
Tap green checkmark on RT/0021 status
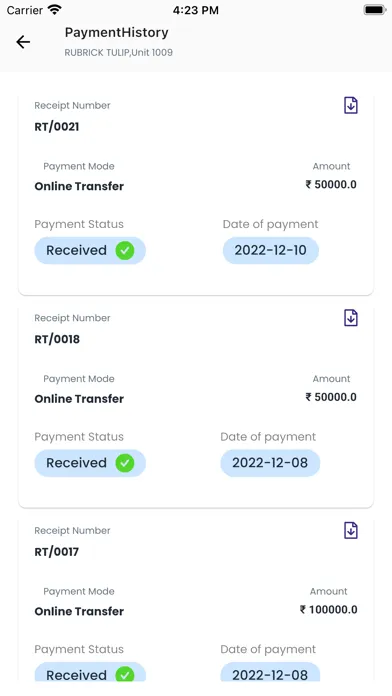(x=125, y=250)
